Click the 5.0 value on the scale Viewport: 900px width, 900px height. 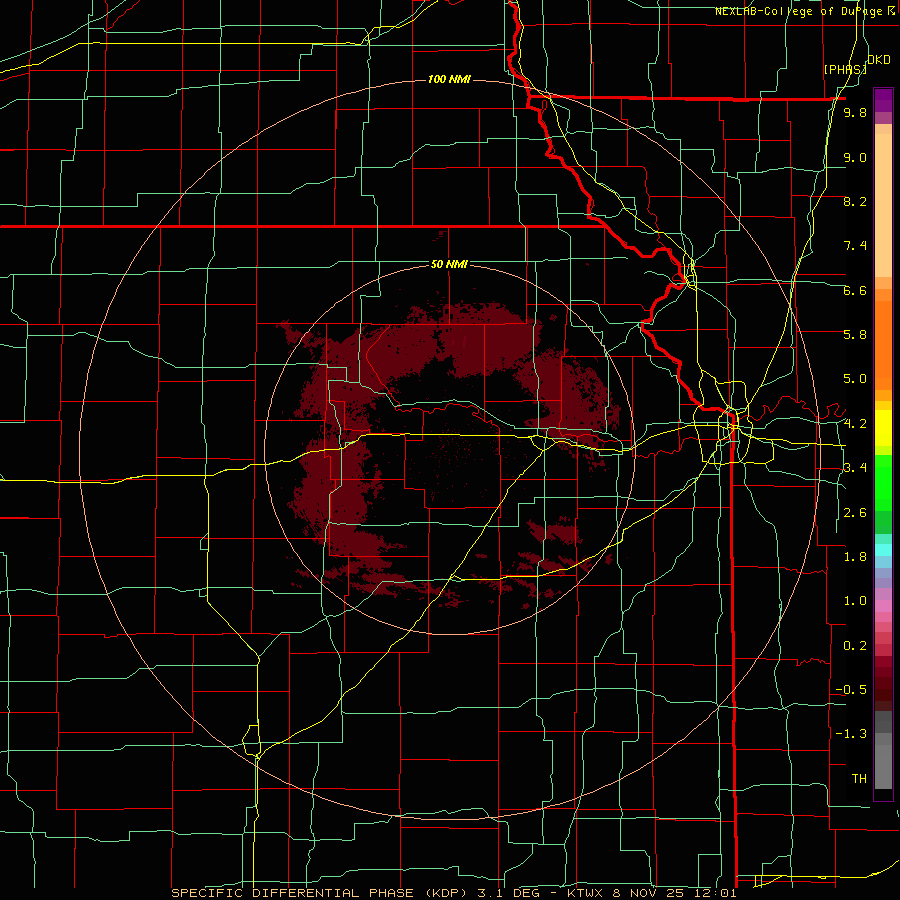855,379
